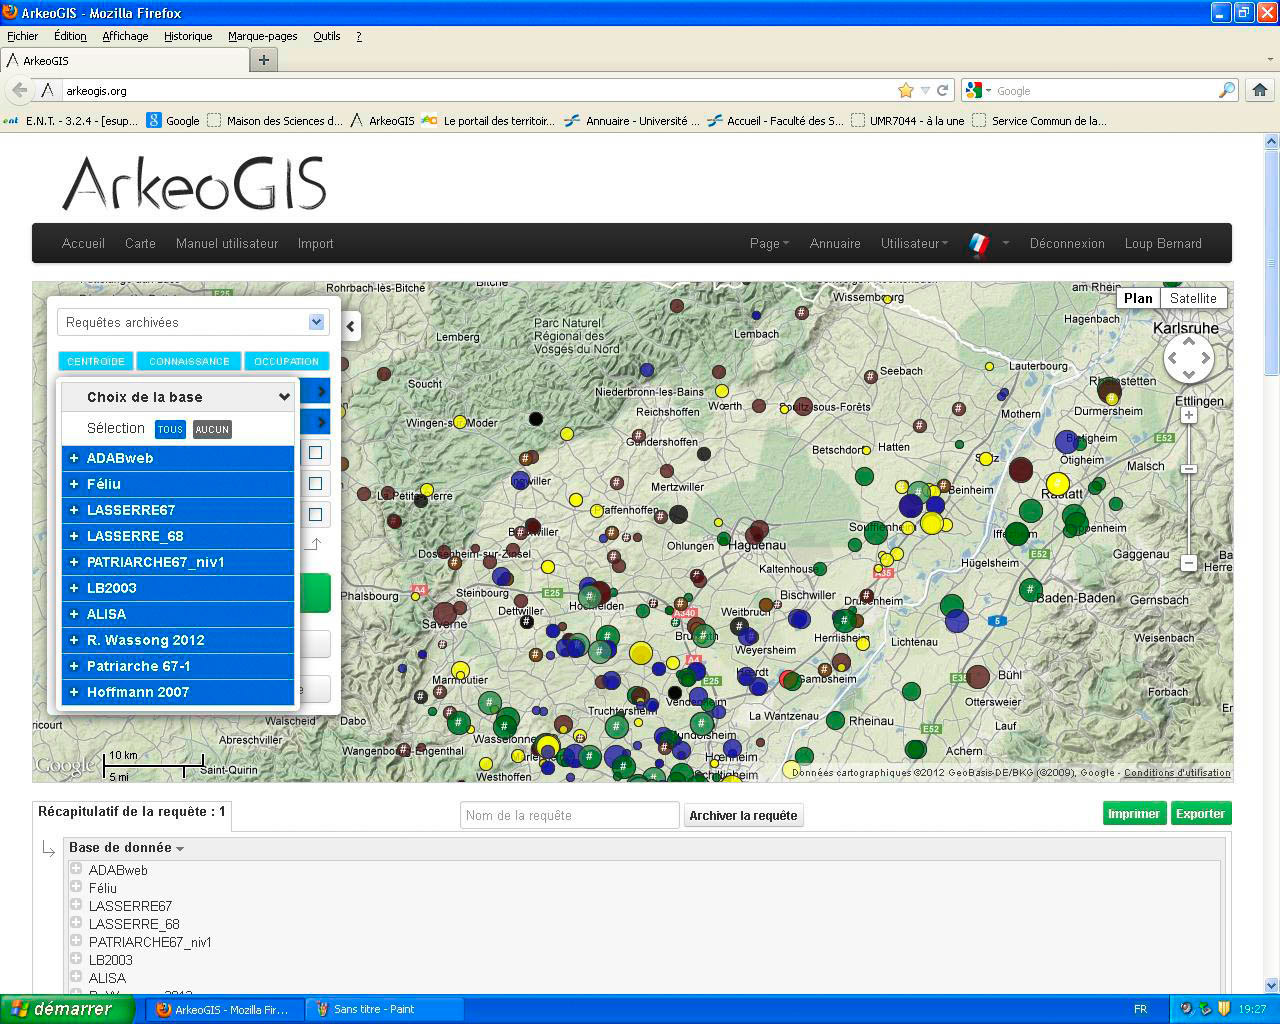Switch to Sans titre - Paint in taskbar
This screenshot has width=1280, height=1024.
click(384, 1009)
